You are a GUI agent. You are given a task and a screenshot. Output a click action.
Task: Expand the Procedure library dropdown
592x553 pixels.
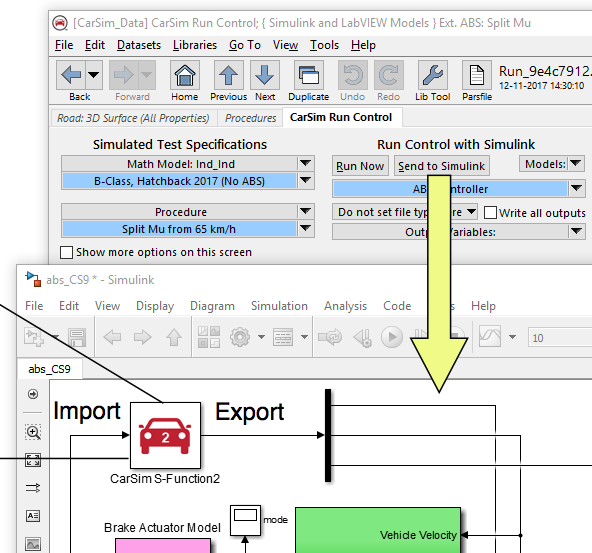click(305, 211)
